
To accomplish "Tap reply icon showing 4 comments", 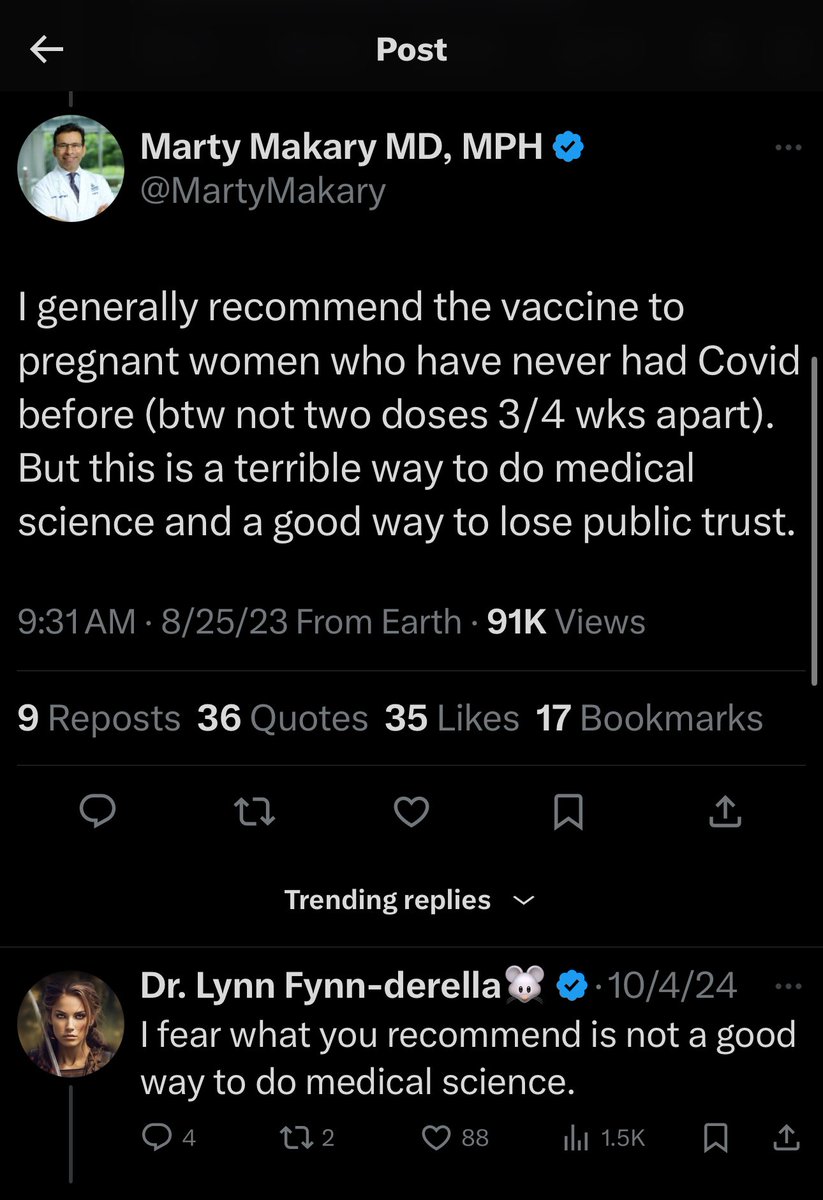I will (x=157, y=1137).
